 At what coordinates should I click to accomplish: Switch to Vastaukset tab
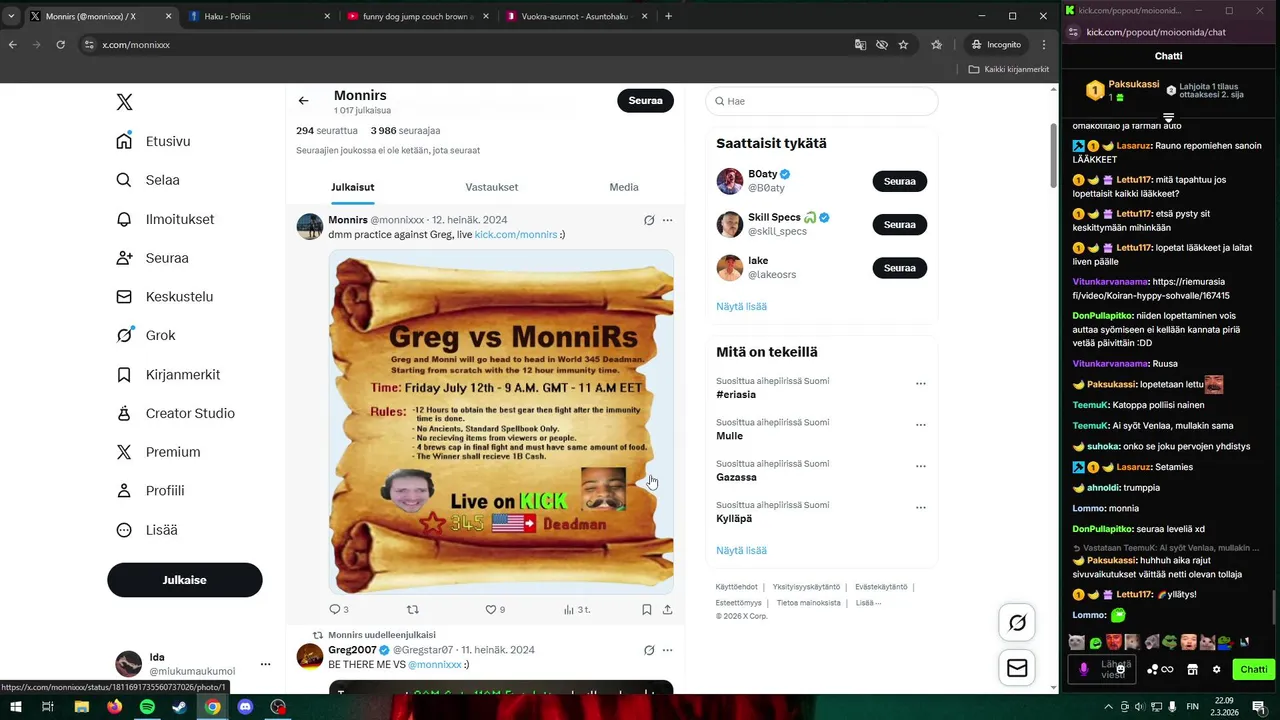coord(492,187)
